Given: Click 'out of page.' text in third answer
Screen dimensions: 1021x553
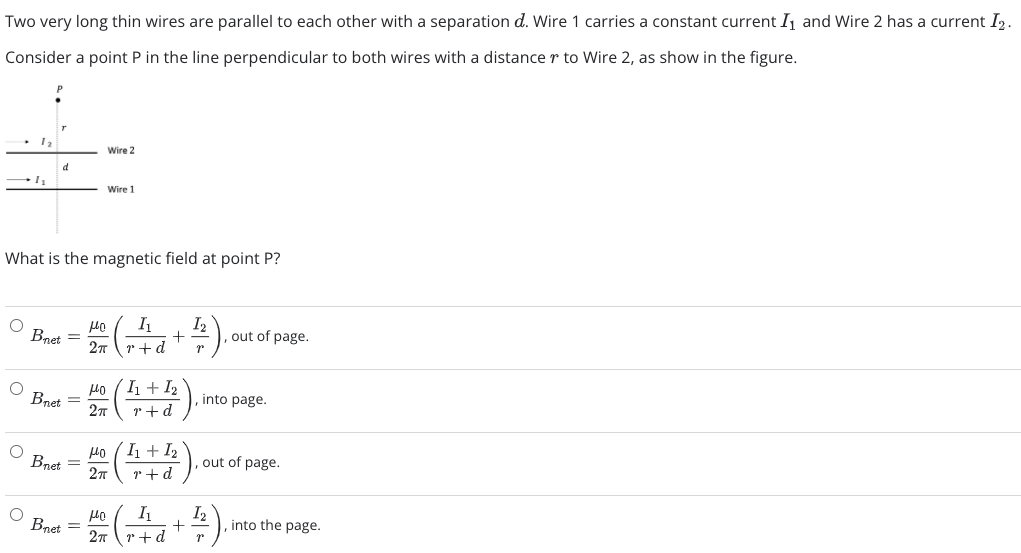Looking at the screenshot, I should pos(241,462).
